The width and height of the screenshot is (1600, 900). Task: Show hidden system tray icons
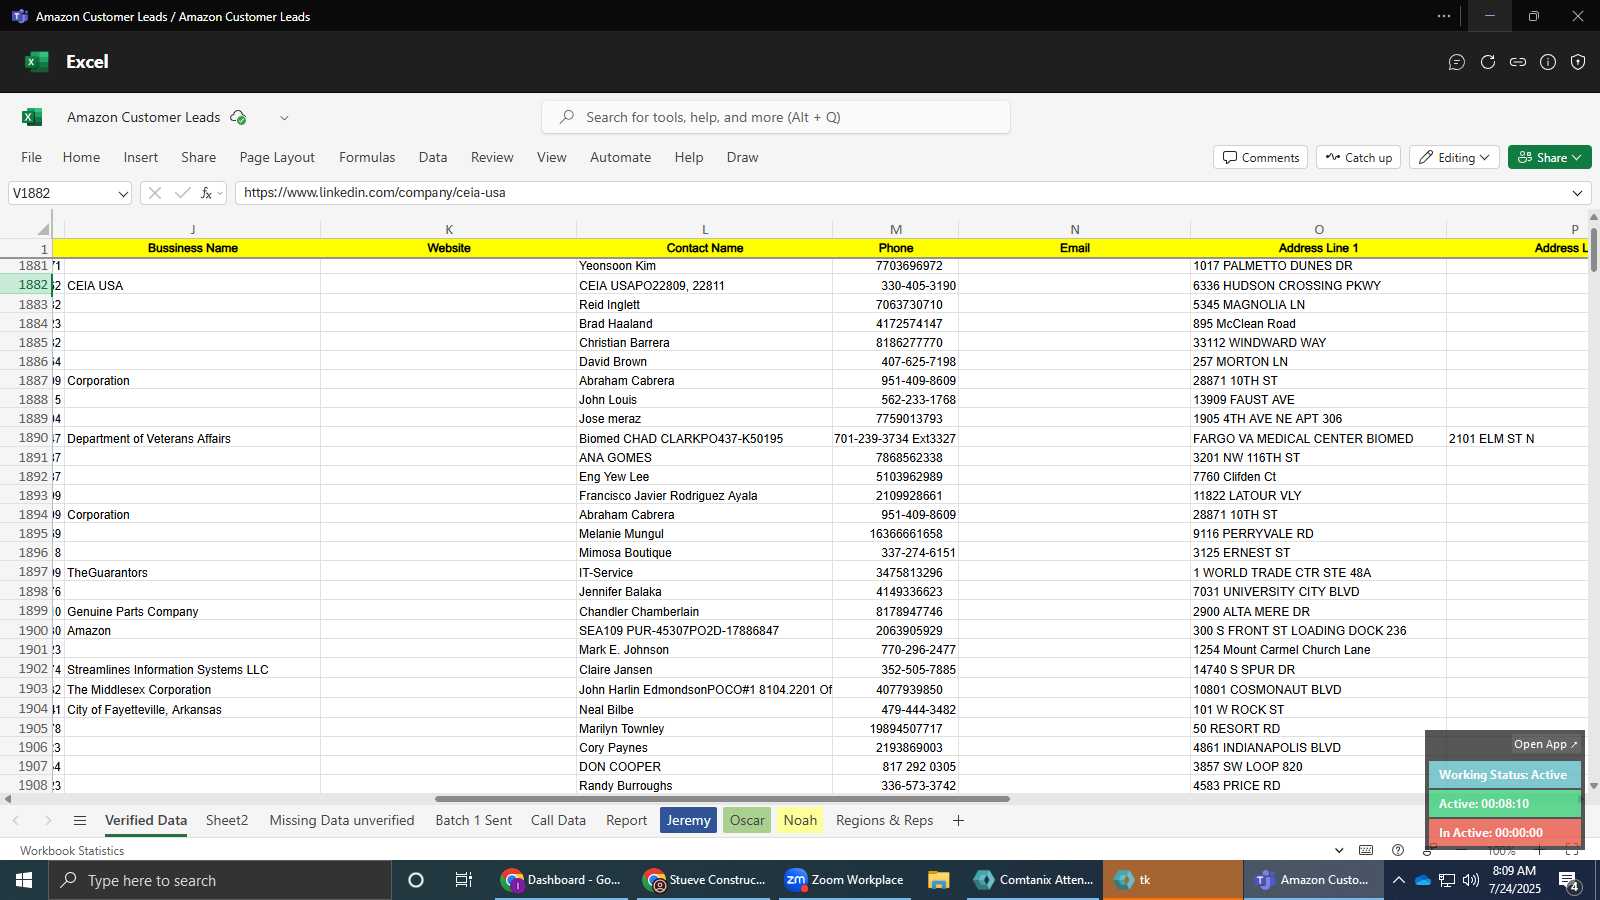[1398, 880]
